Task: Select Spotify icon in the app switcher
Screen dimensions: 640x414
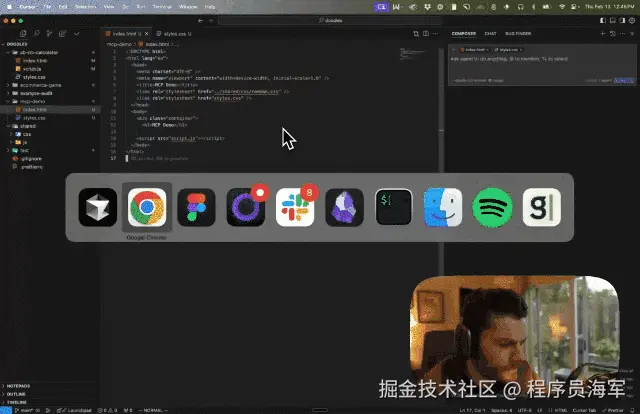Action: 492,207
